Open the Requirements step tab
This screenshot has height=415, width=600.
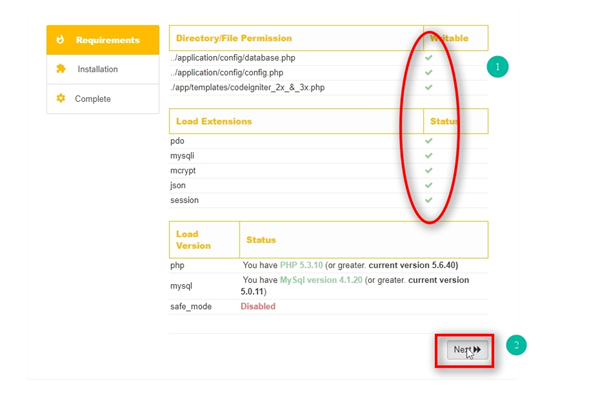coord(103,40)
